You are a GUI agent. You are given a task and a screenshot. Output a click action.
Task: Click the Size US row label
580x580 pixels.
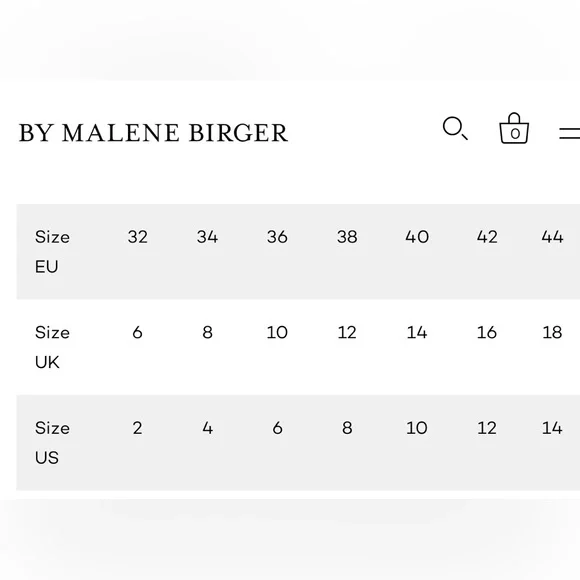pyautogui.click(x=52, y=443)
